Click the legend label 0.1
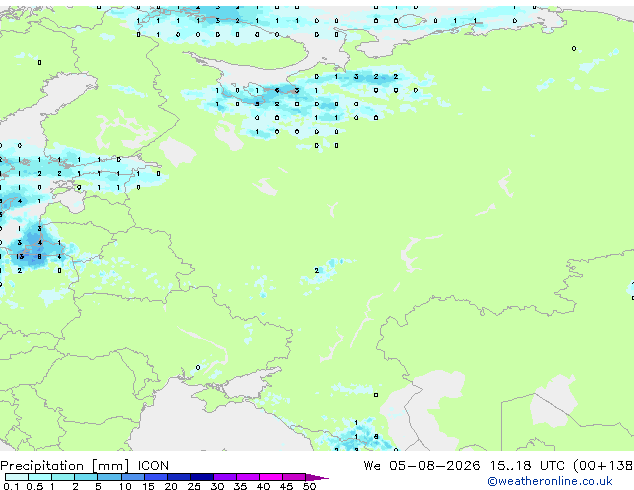634x490 pixels. [11, 486]
